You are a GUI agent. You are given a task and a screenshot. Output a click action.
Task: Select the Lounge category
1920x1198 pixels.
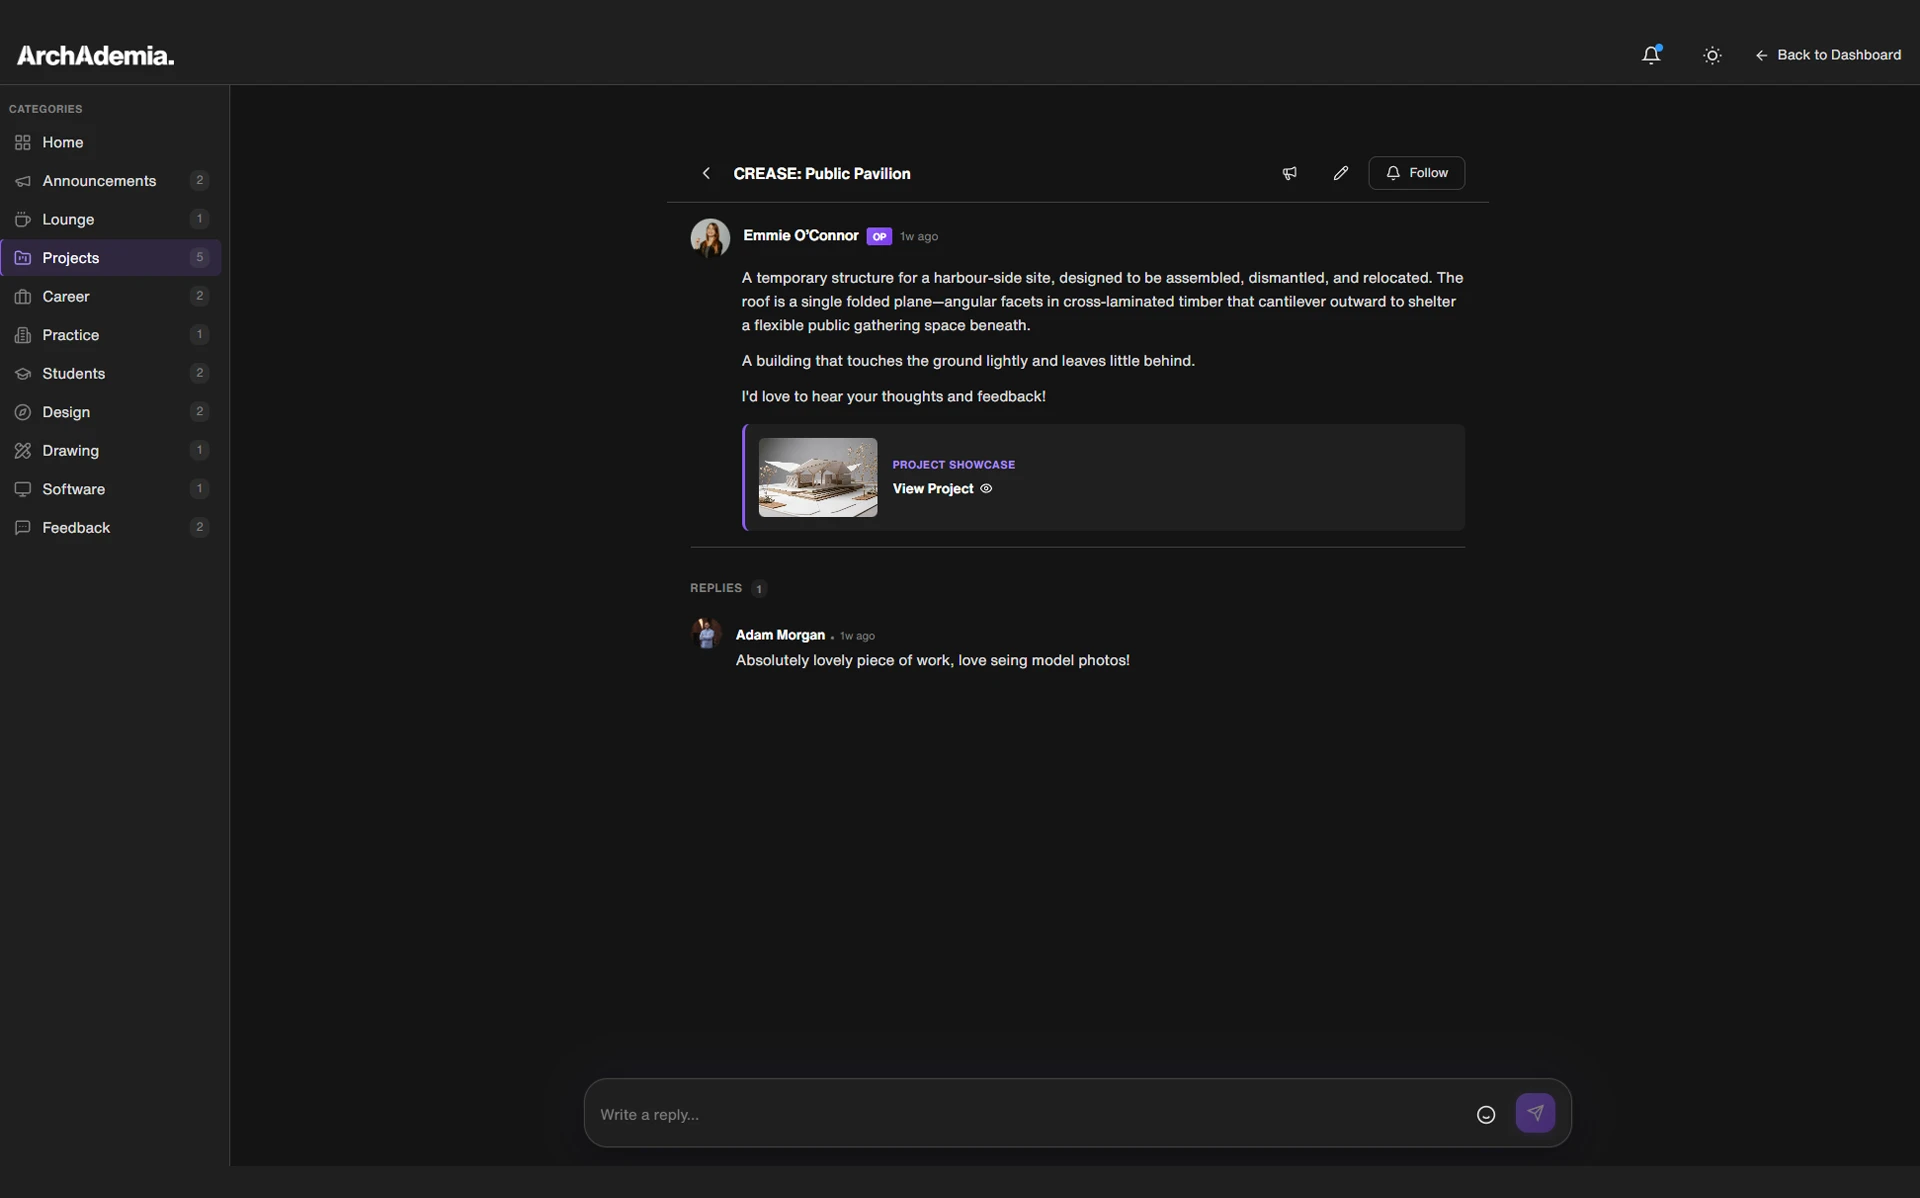tap(68, 219)
